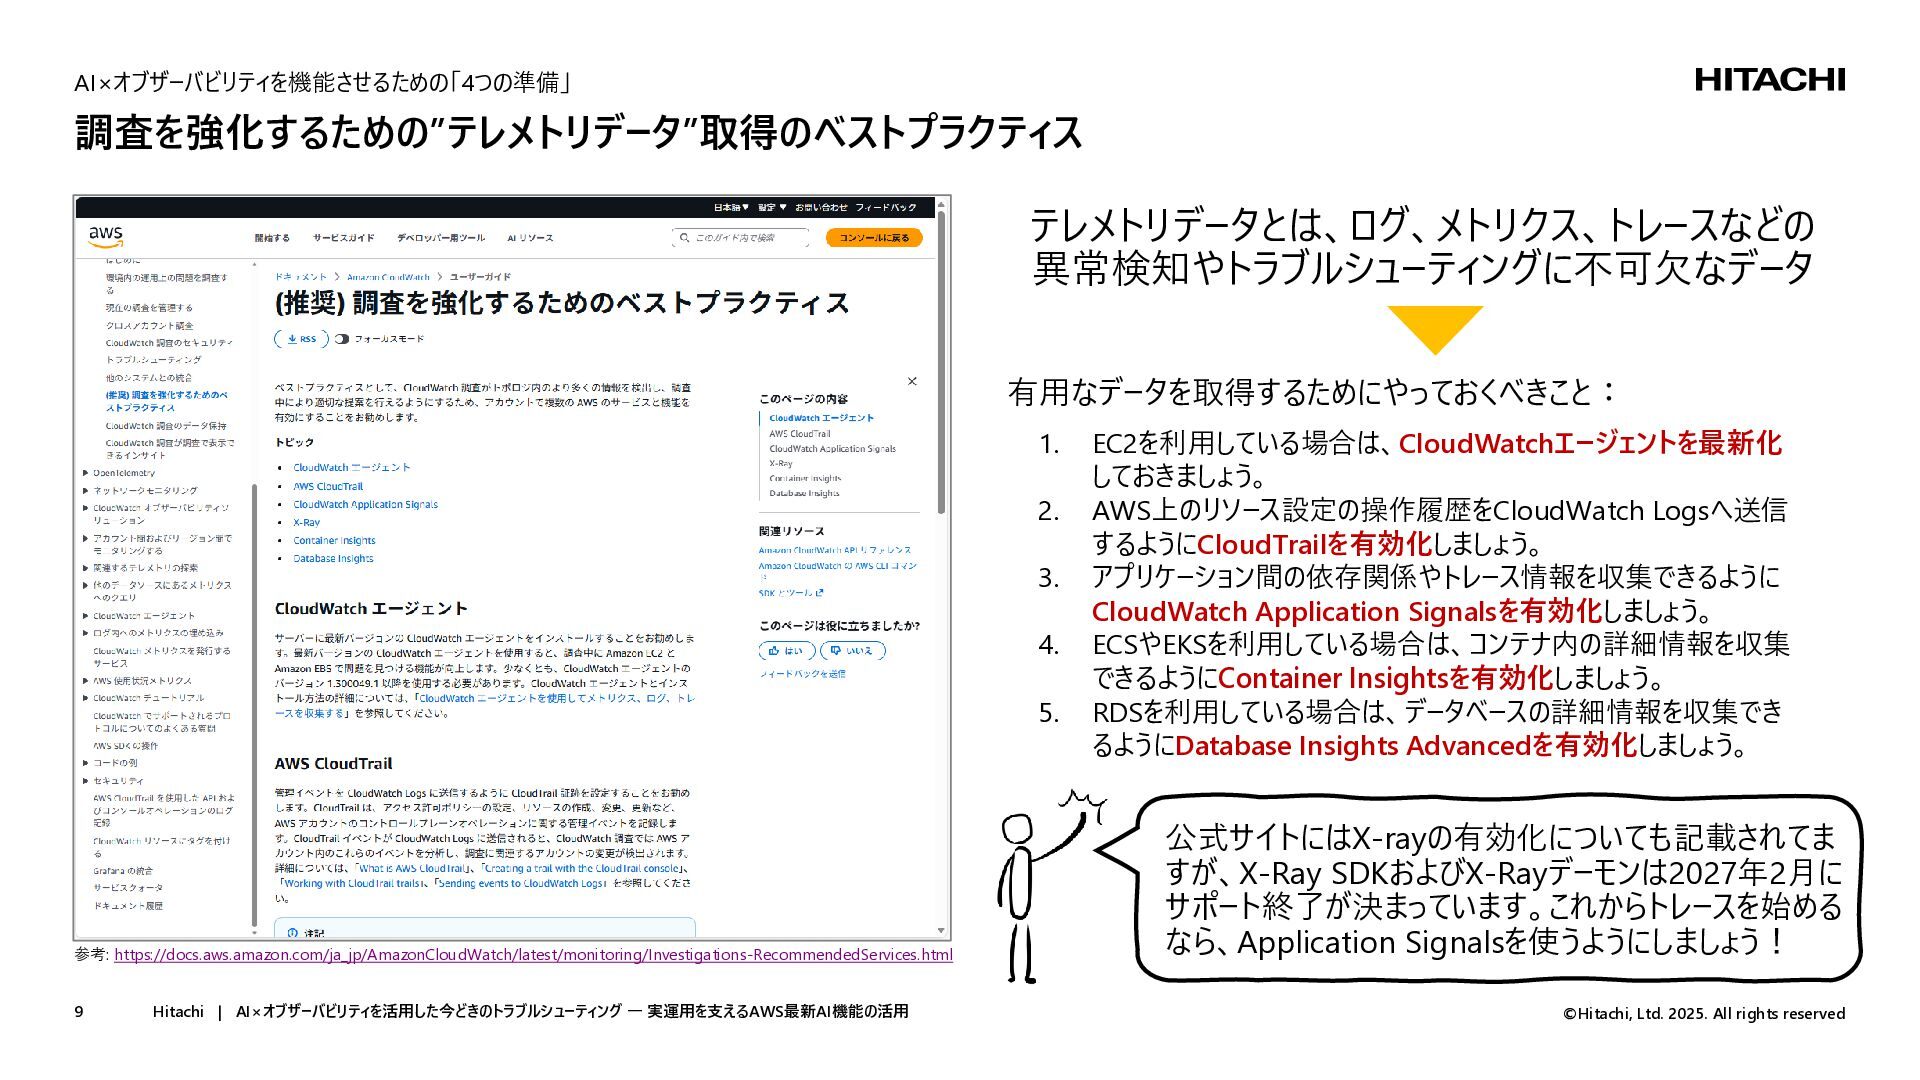Open デベロッパー用ツール menu item
This screenshot has height=1080, width=1920.
441,238
